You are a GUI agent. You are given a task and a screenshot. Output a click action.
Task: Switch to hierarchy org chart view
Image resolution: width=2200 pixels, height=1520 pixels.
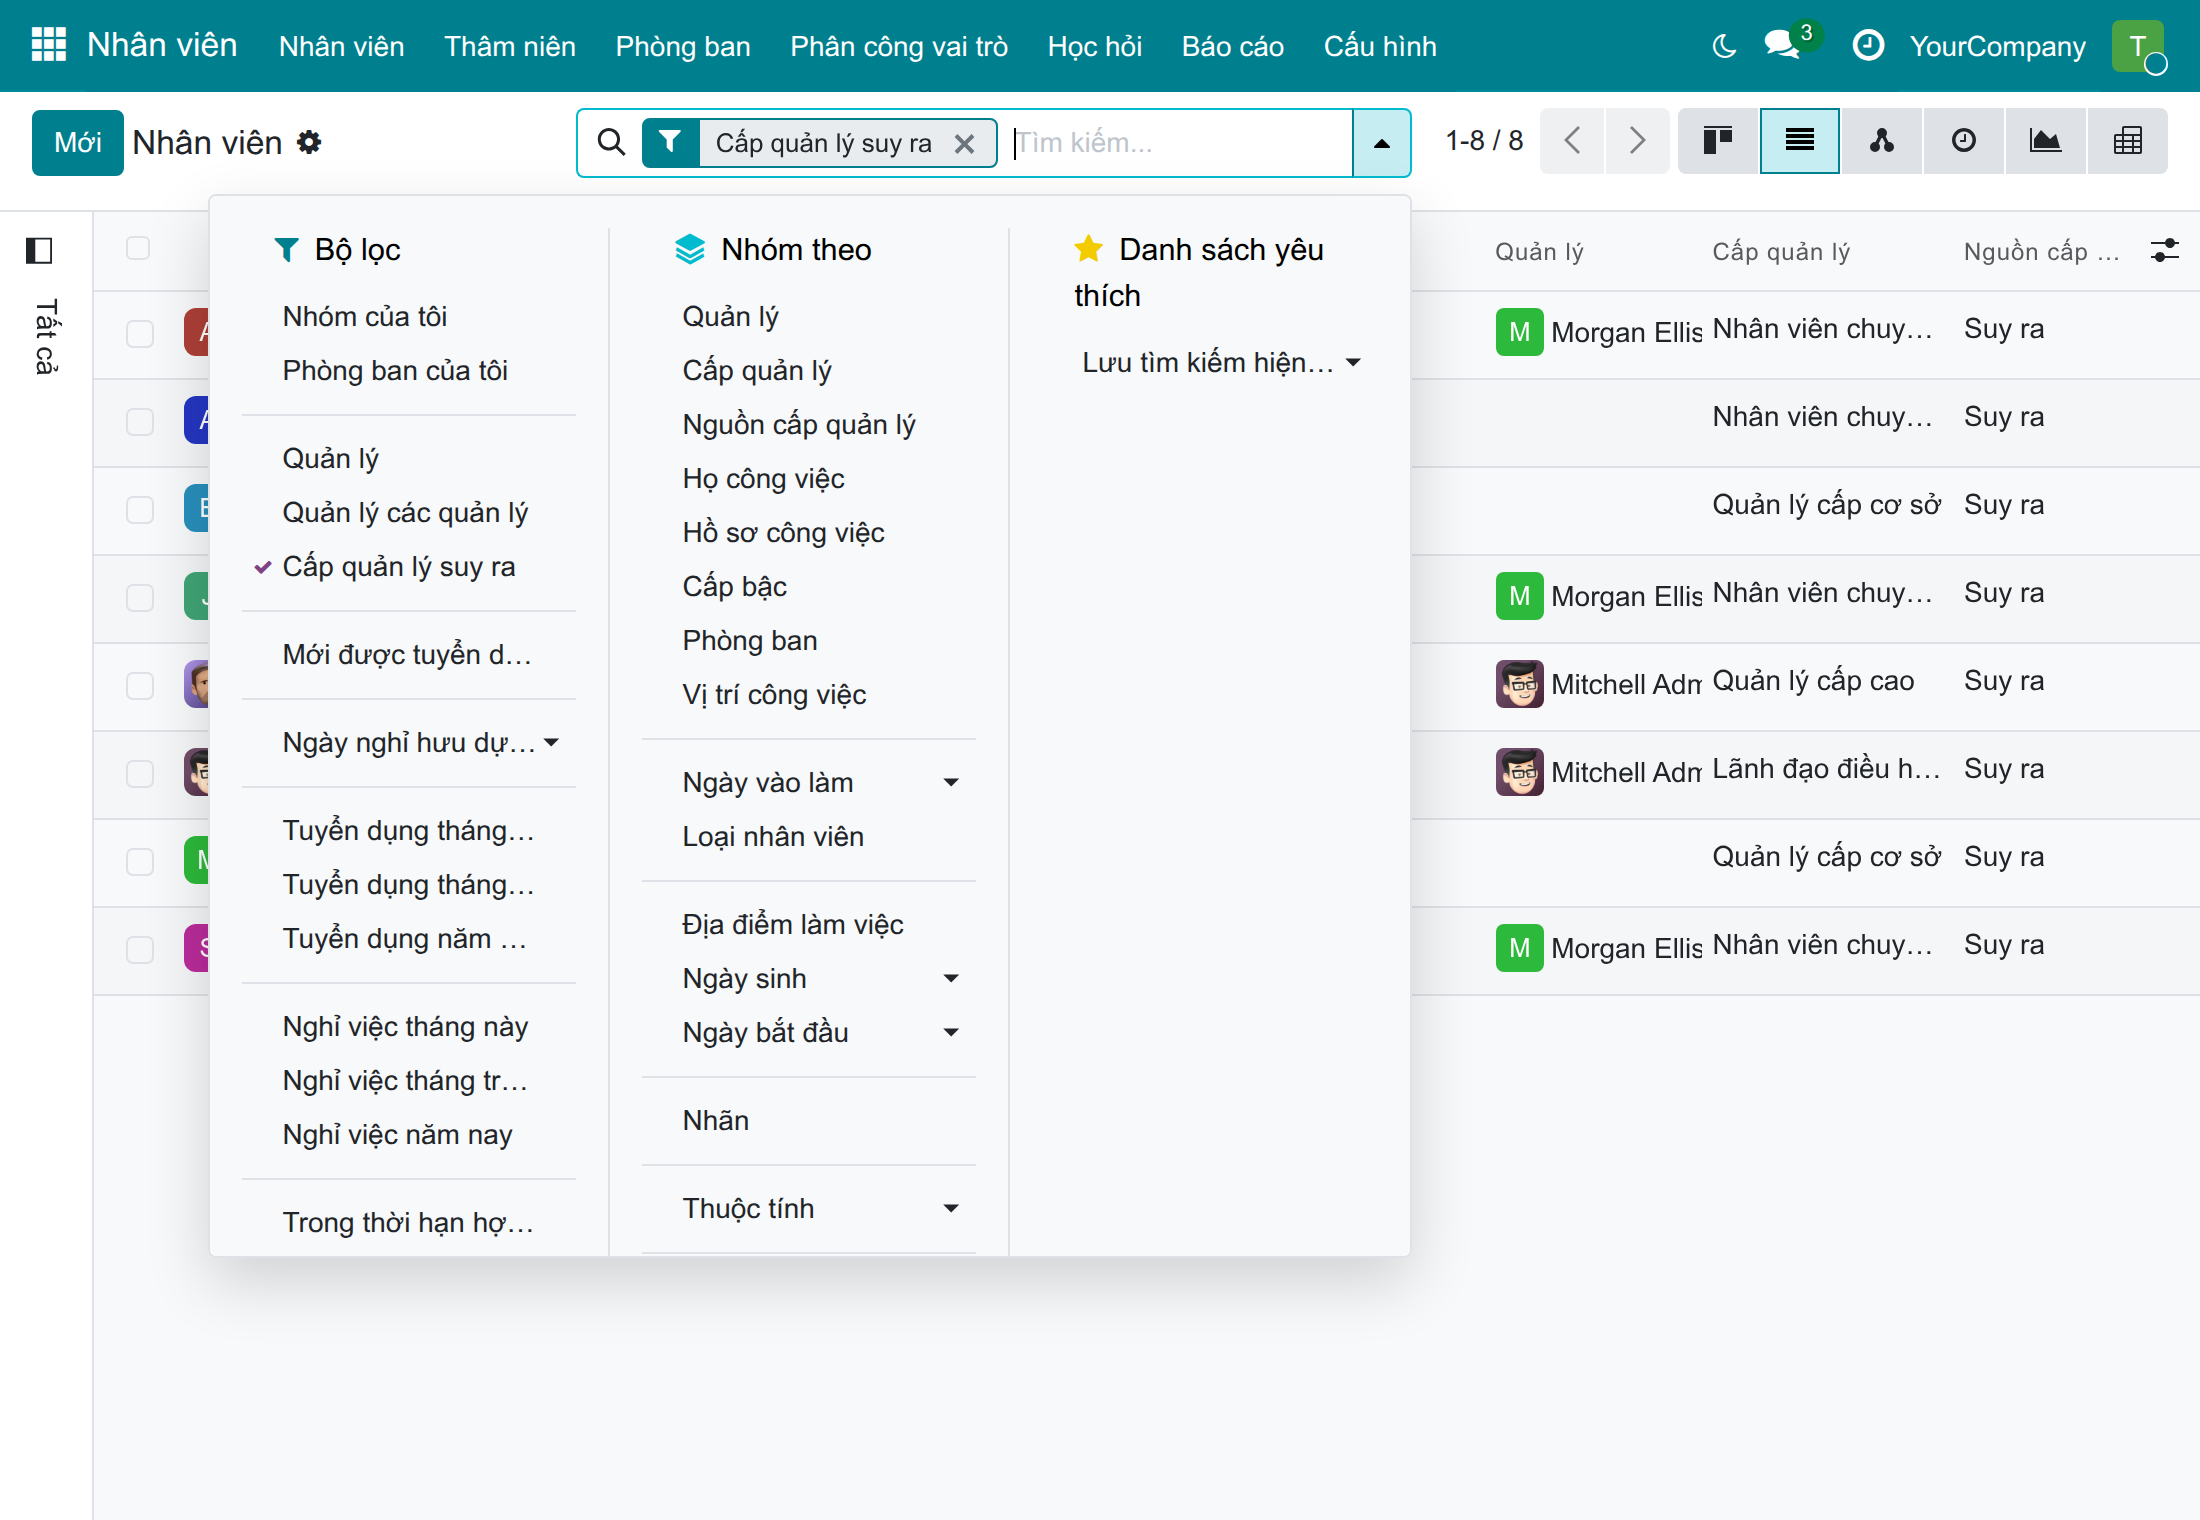1881,141
